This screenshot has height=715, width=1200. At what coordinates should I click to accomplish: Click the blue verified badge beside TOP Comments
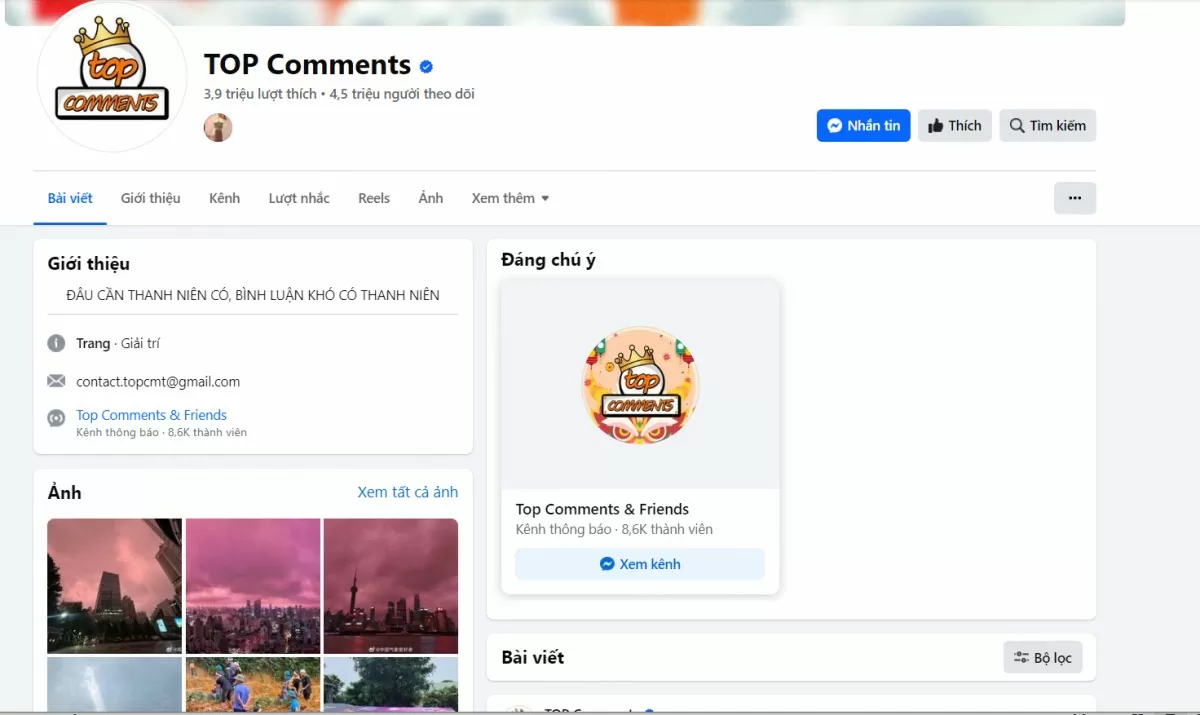426,66
